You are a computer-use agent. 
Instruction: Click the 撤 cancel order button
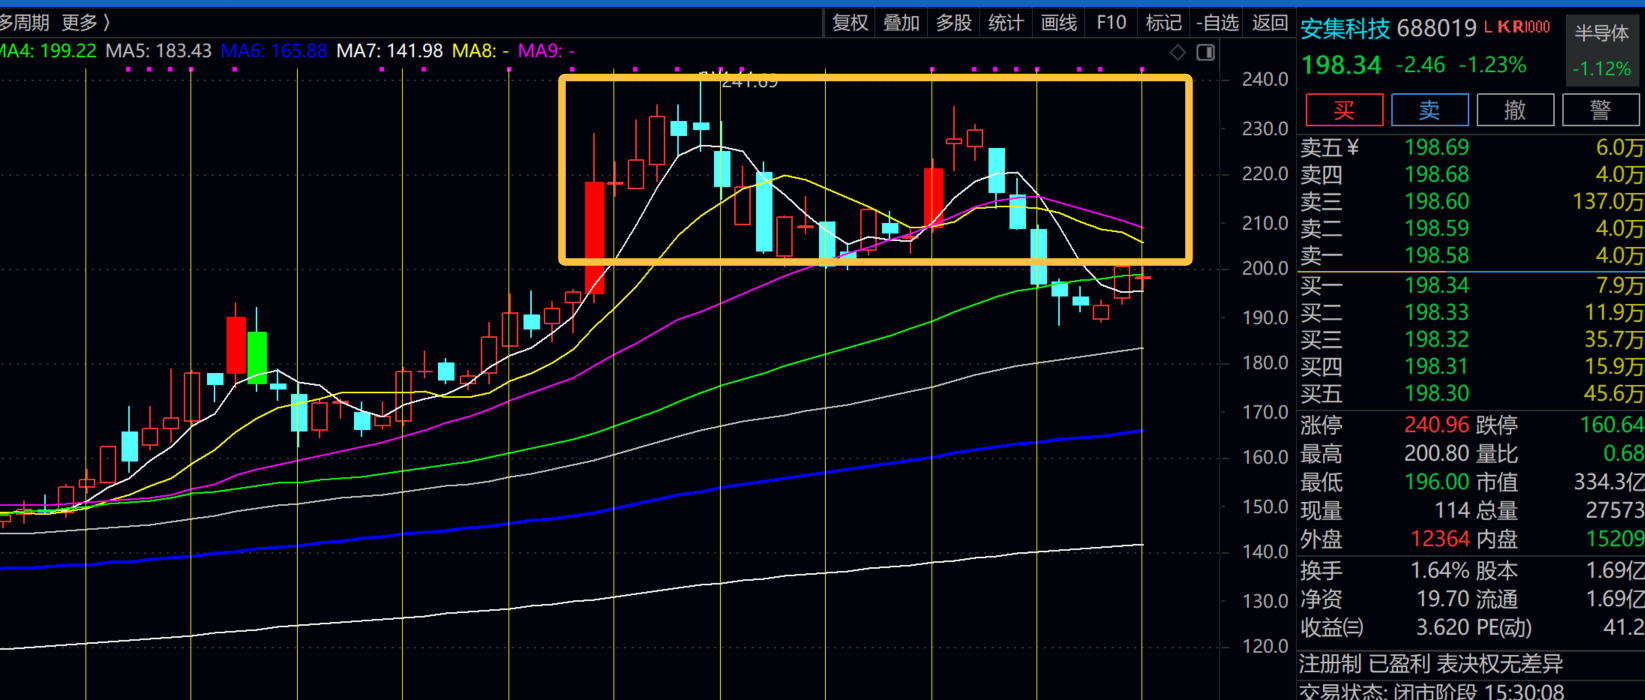1515,110
